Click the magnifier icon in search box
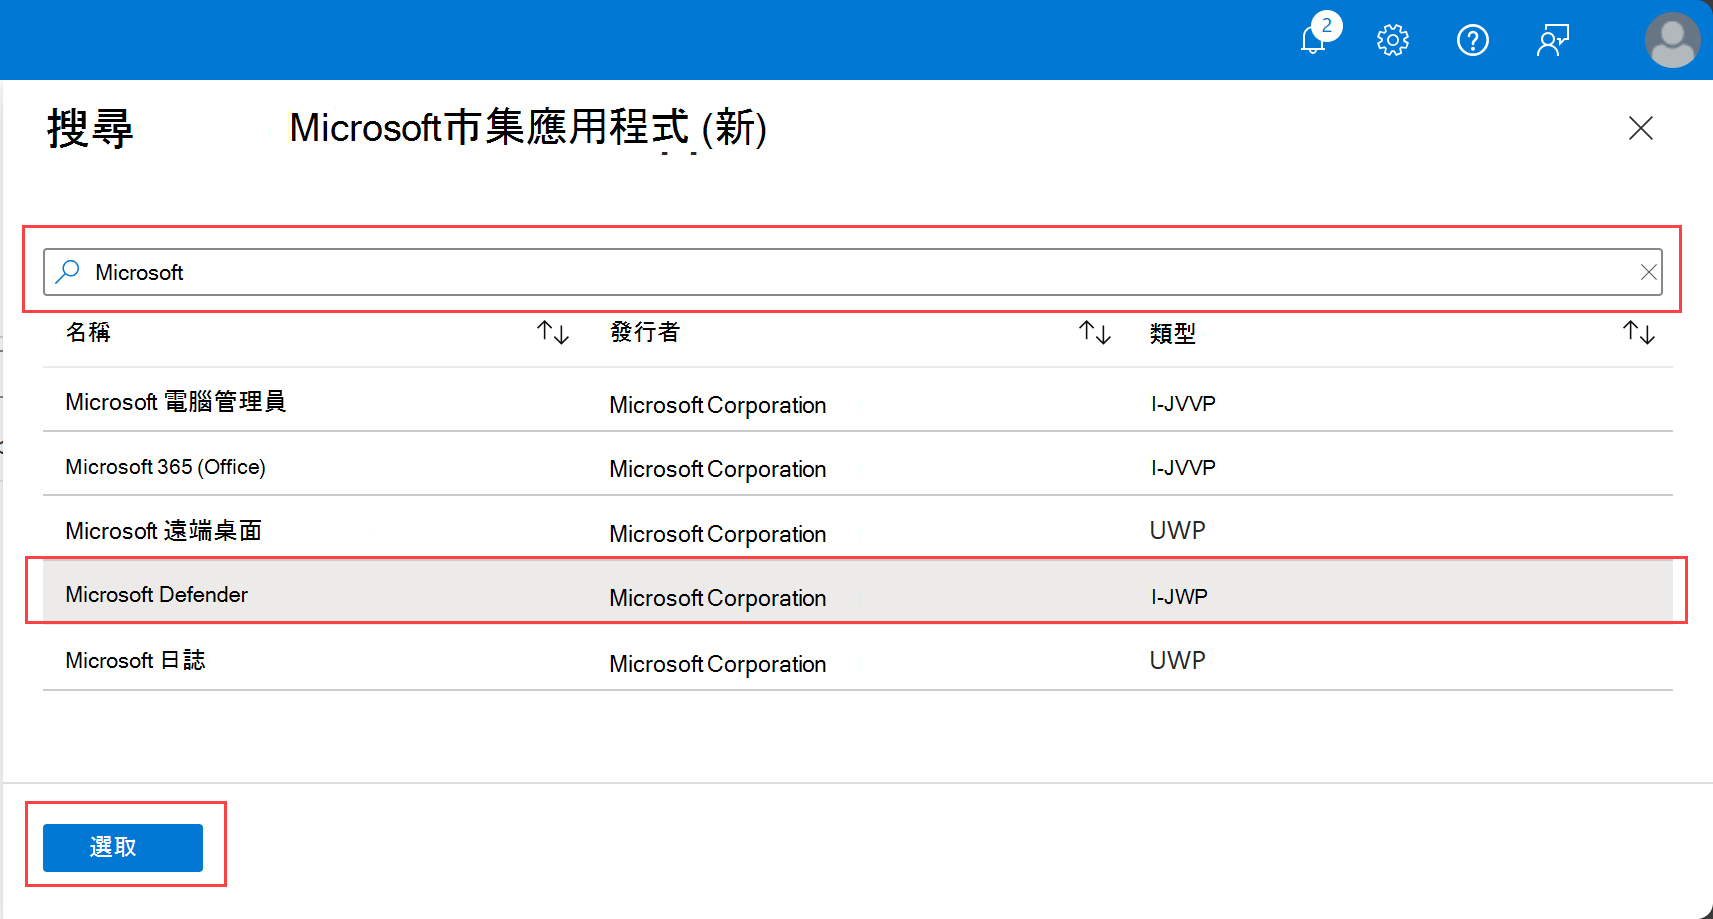 68,272
